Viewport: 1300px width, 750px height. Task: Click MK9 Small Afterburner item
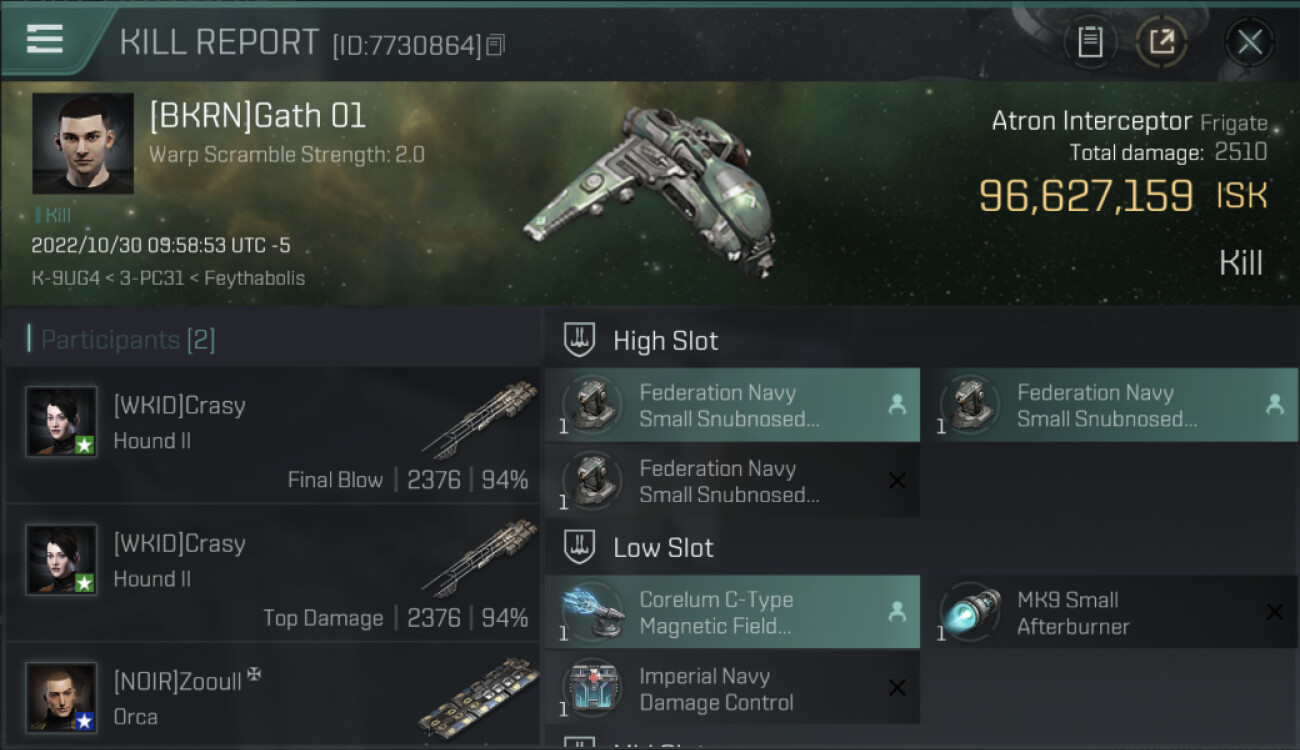(1109, 612)
